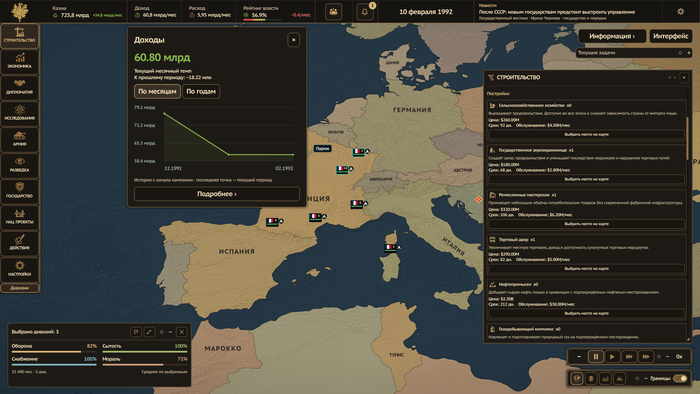The image size is (700, 394).
Task: Pin the Строительство panel with diamond icon
Action: (x=669, y=78)
